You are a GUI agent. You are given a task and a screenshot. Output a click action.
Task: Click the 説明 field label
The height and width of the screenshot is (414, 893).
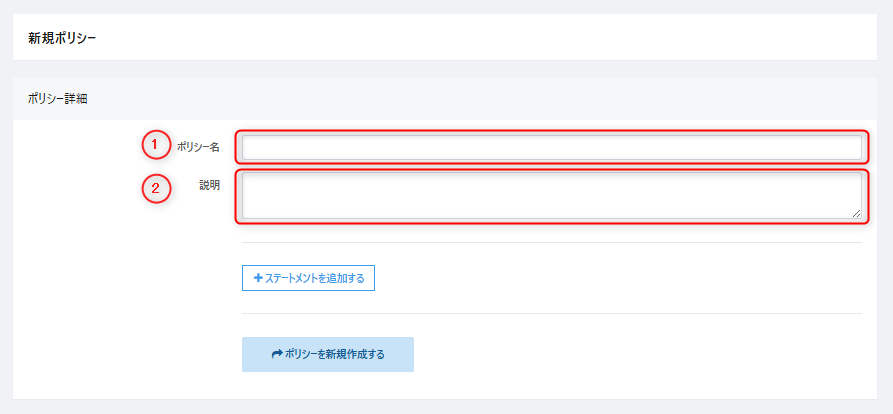(x=209, y=186)
